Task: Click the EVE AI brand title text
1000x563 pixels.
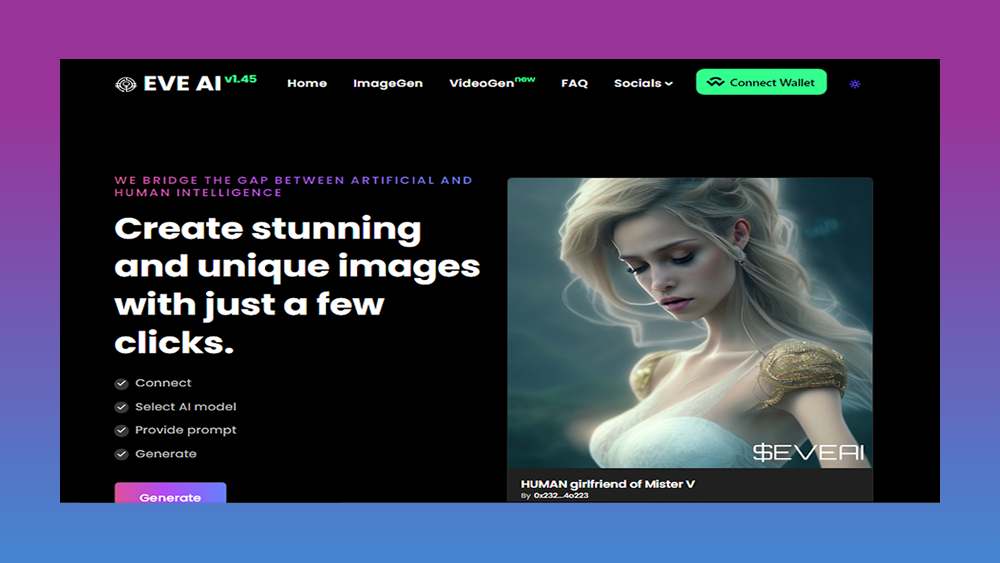Action: [x=182, y=84]
